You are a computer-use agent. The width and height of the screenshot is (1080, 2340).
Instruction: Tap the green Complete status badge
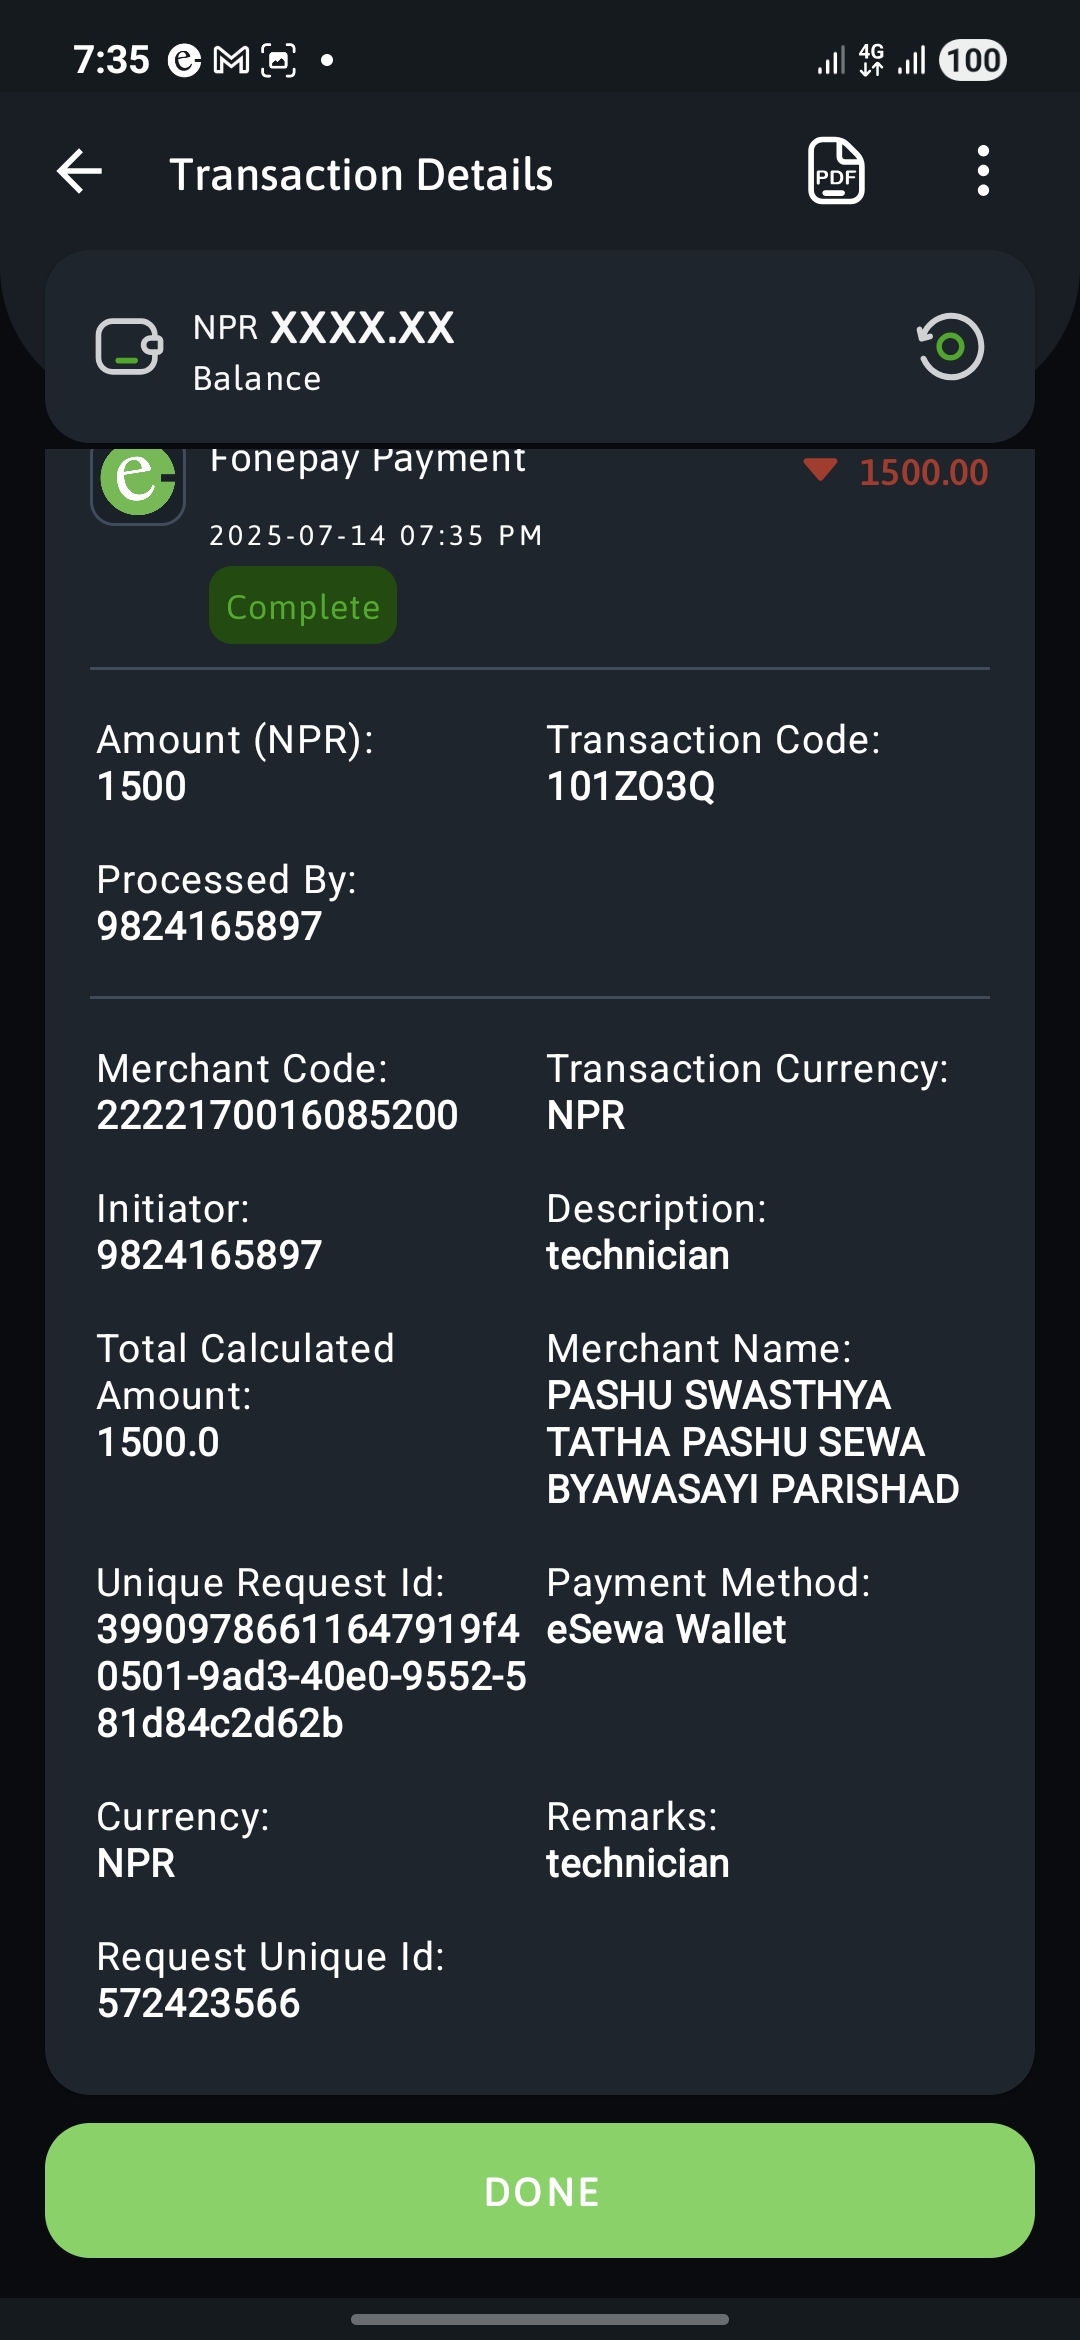click(303, 606)
